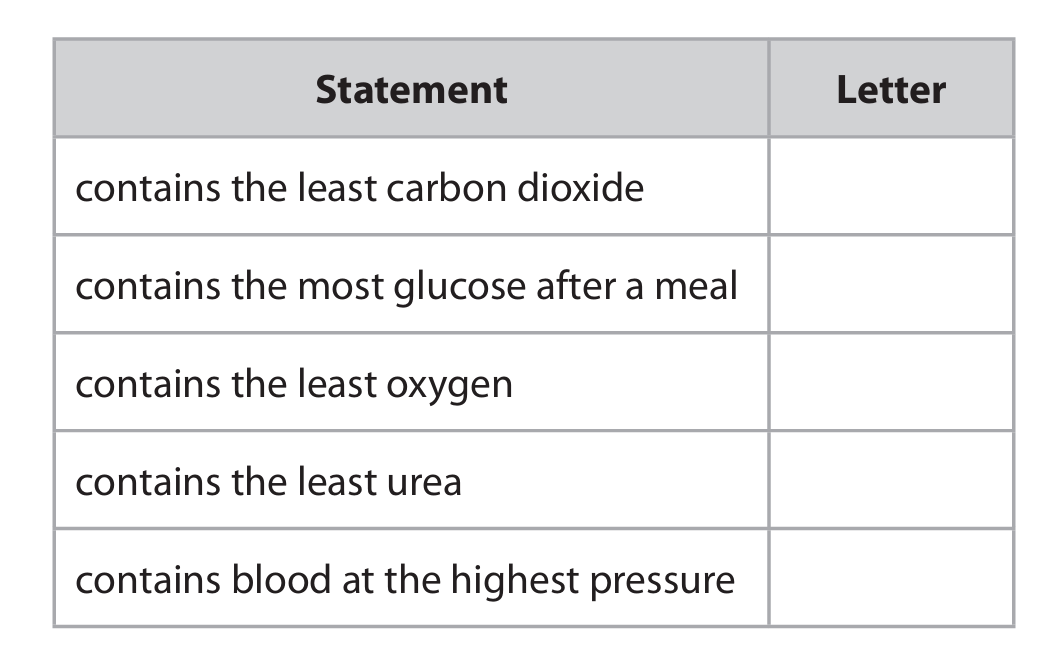This screenshot has width=1052, height=669.
Task: Click the Statement column header
Action: click(x=411, y=90)
